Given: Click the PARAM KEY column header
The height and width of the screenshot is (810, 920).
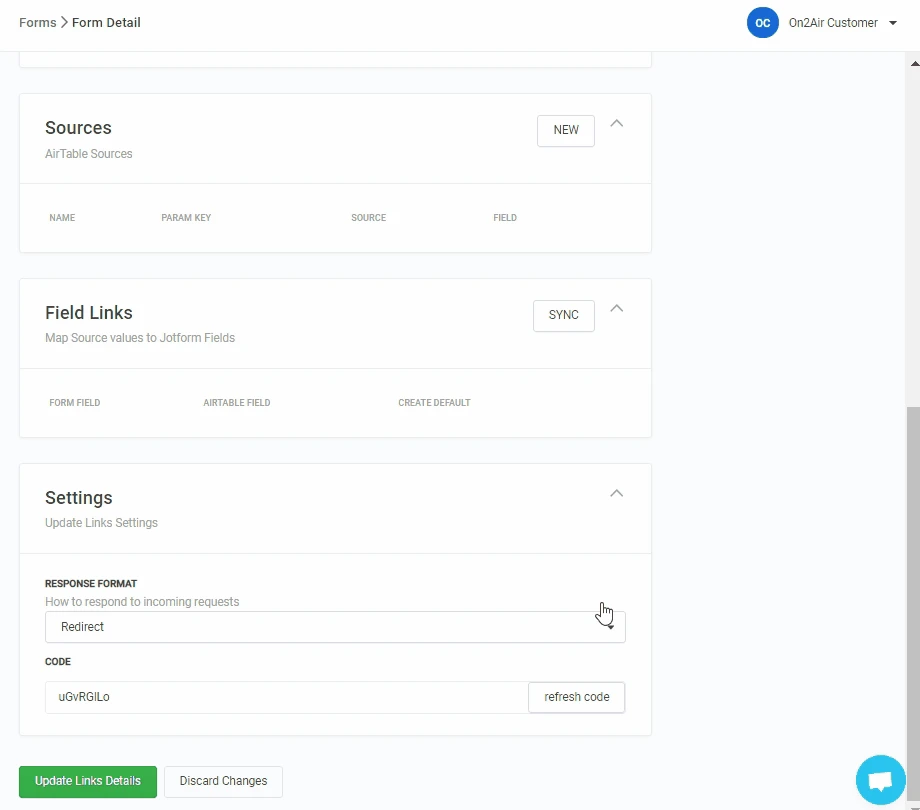Looking at the screenshot, I should 186,218.
